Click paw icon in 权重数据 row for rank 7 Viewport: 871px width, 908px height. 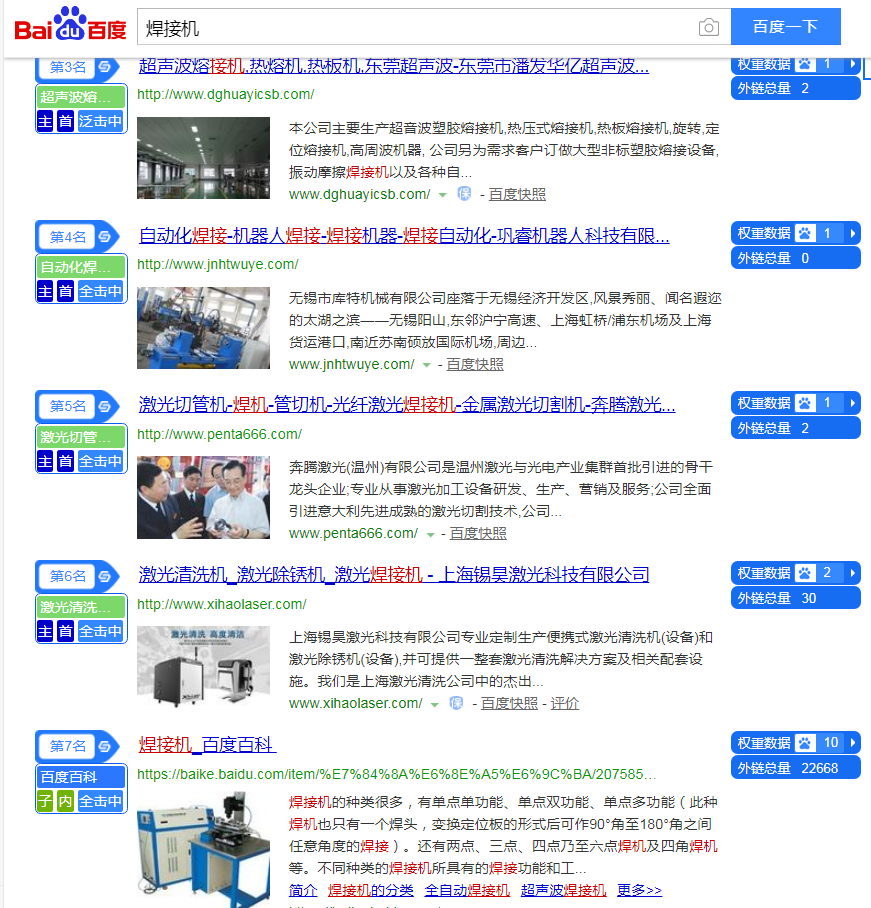pos(804,743)
